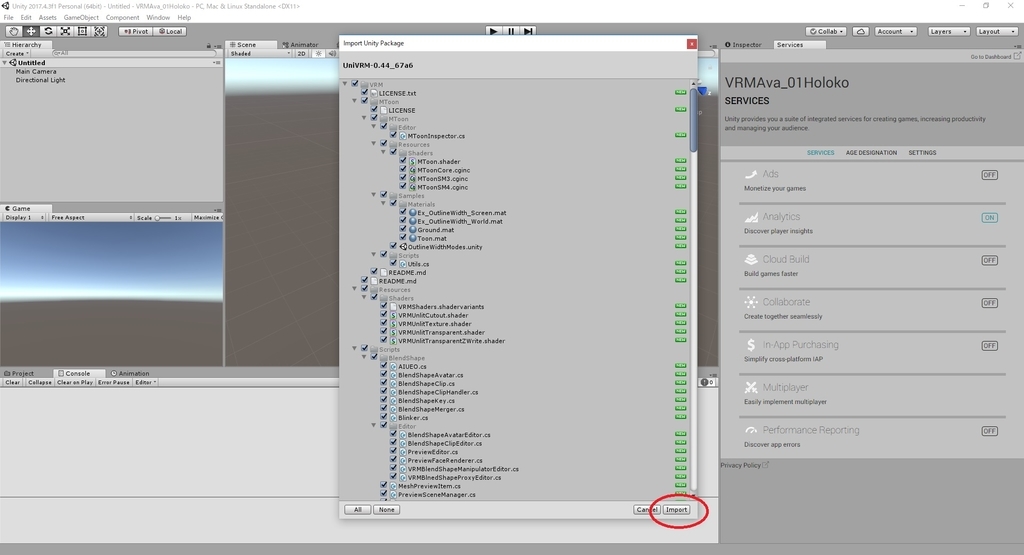Turn on the Ads service toggle
1024x555 pixels.
989,175
